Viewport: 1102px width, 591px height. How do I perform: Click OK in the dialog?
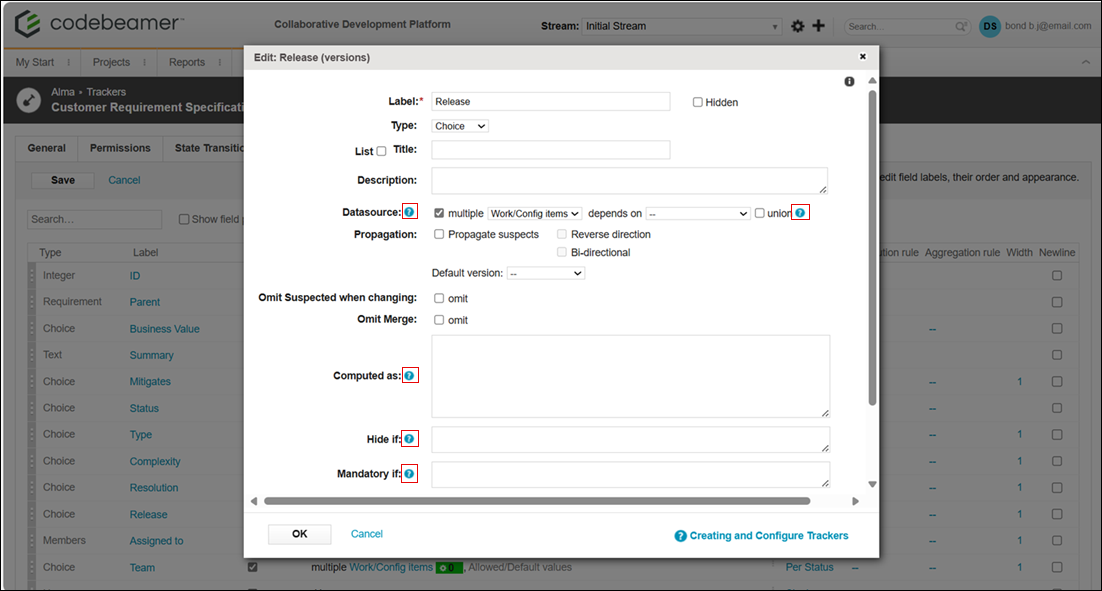tap(299, 534)
